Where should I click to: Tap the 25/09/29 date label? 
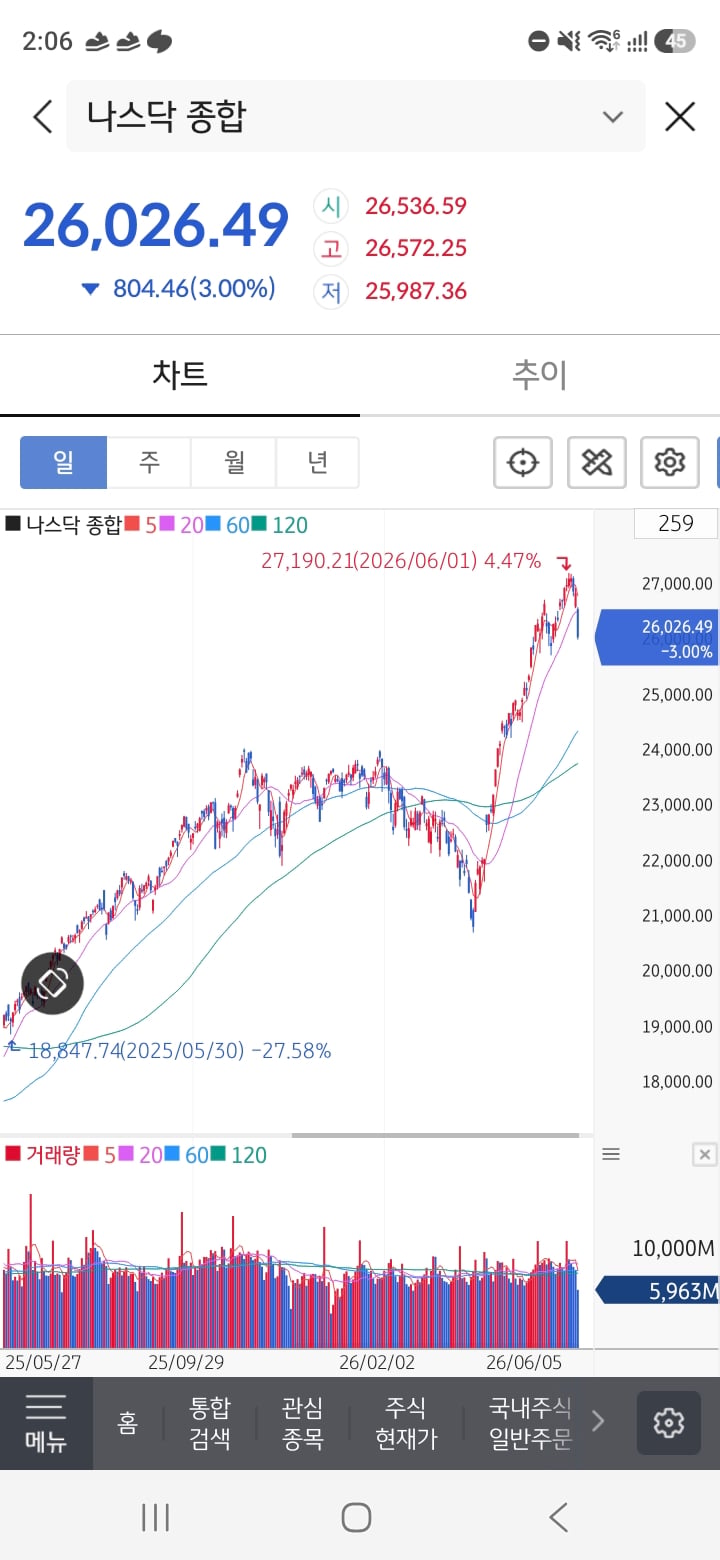(186, 1362)
